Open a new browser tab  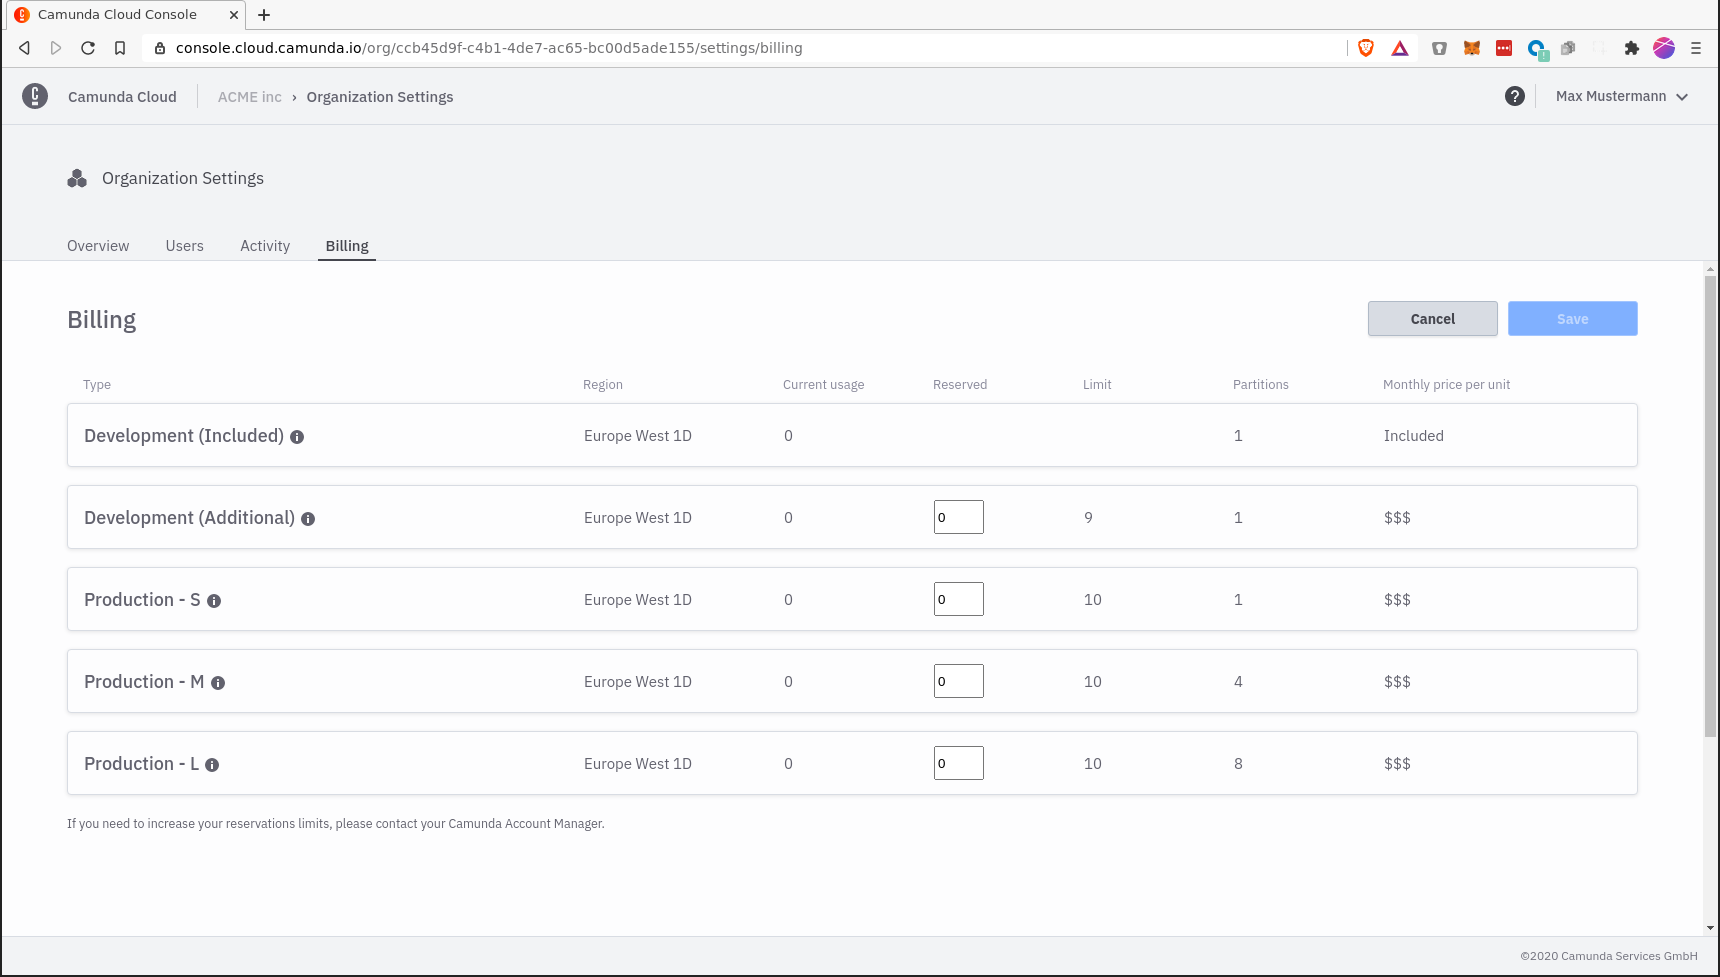pyautogui.click(x=264, y=15)
